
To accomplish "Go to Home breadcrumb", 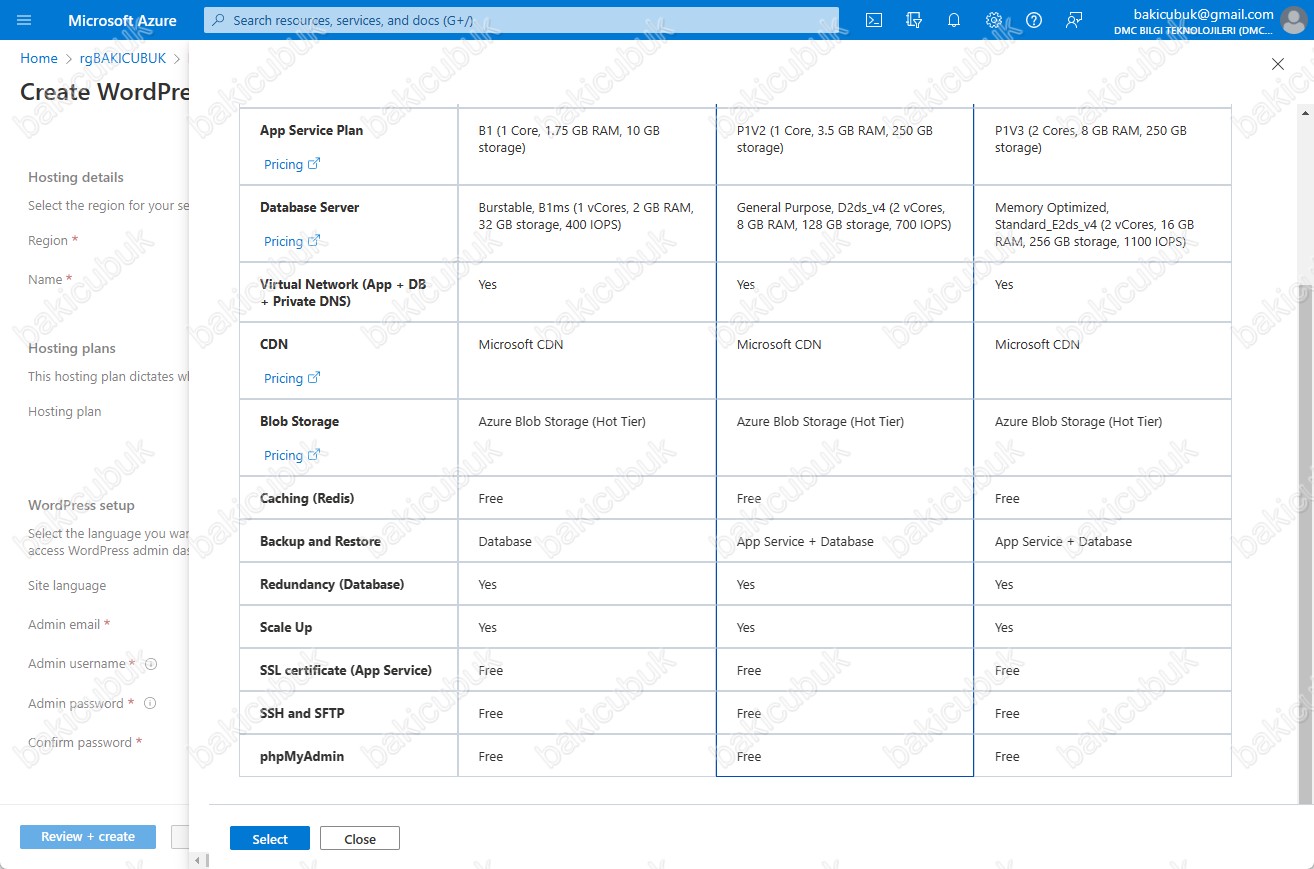I will tap(39, 59).
